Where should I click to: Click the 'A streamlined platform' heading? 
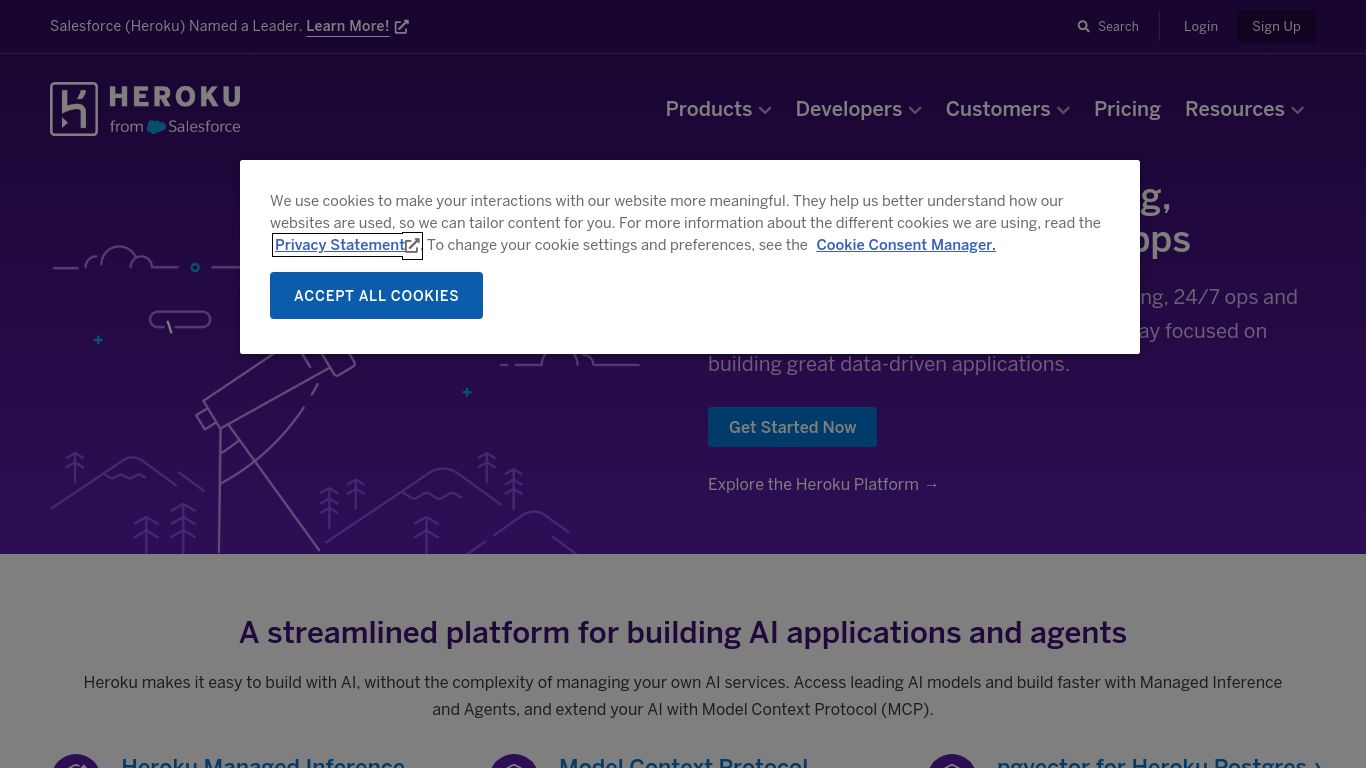(683, 633)
